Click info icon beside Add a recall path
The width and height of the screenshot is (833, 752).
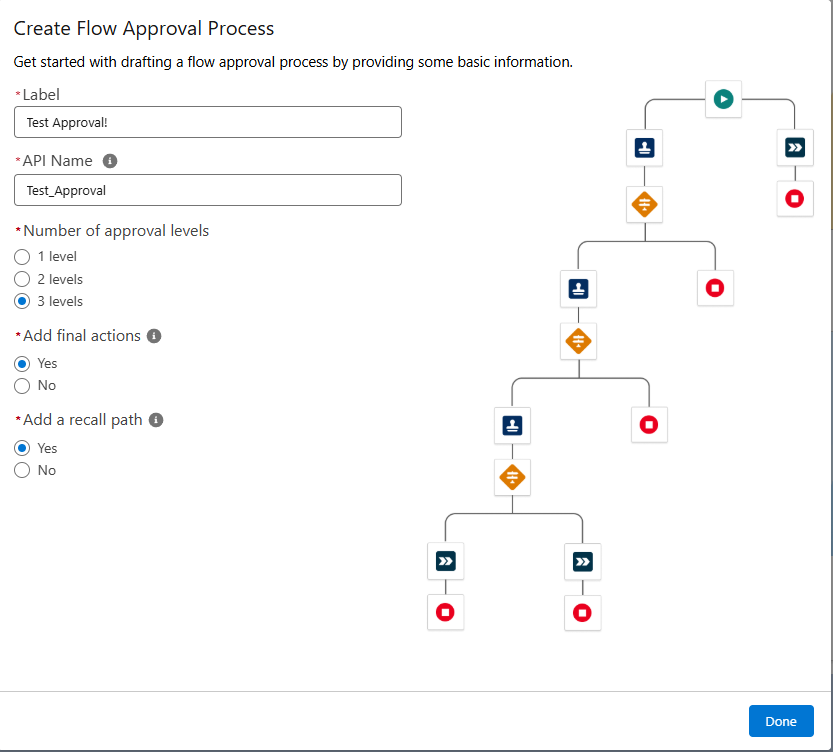click(x=156, y=420)
